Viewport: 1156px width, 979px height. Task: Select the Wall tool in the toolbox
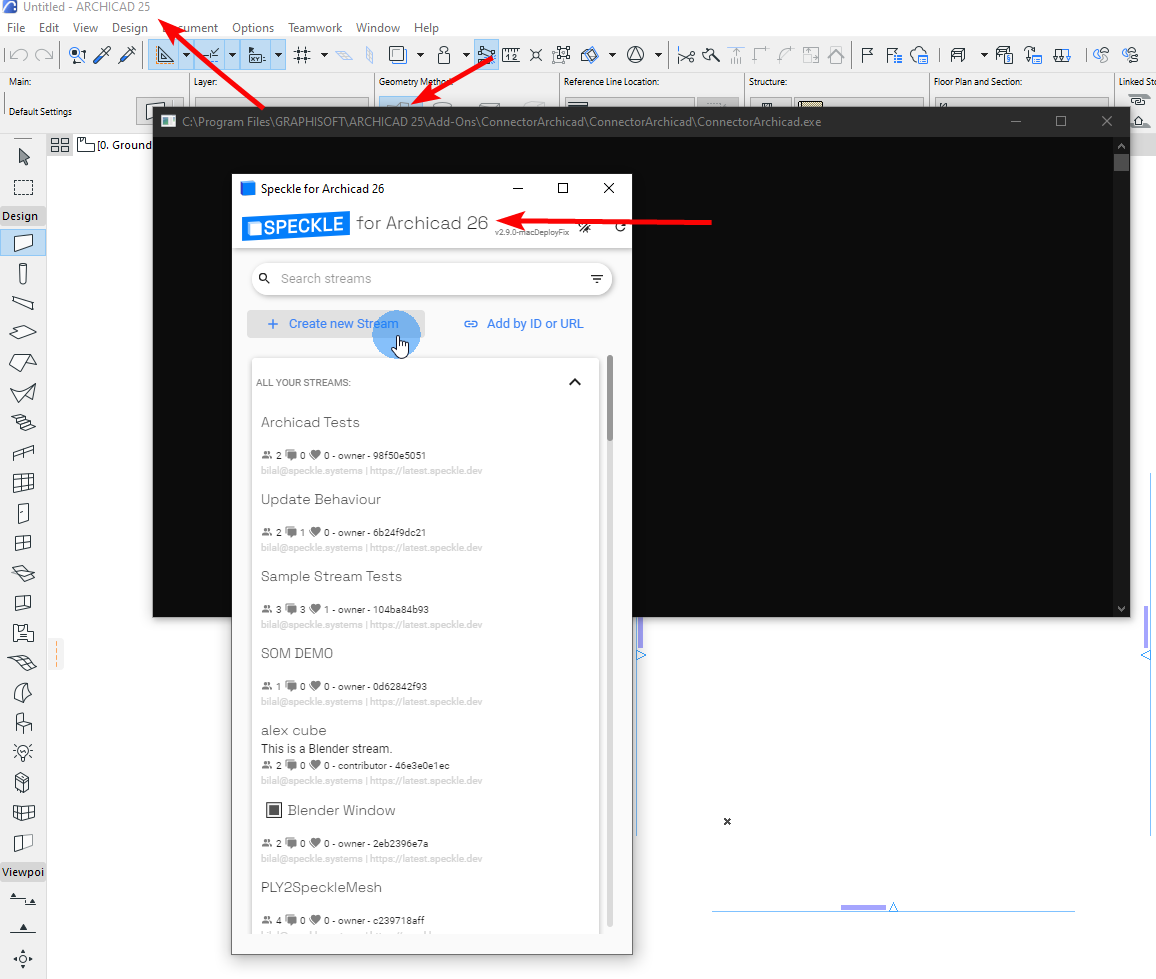tap(23, 242)
